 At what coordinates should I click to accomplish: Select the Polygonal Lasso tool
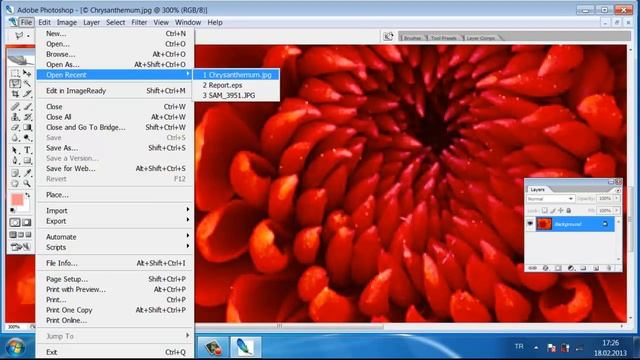(x=15, y=83)
